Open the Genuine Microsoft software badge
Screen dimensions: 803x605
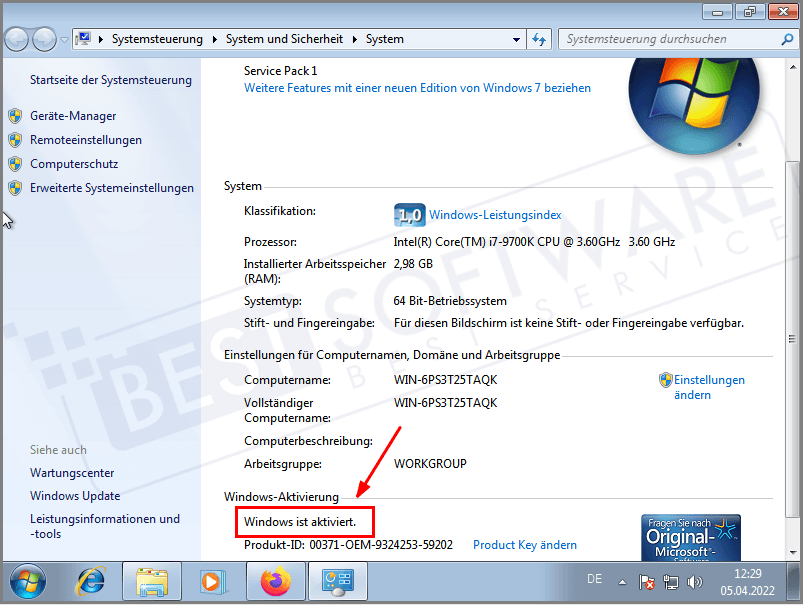point(690,539)
